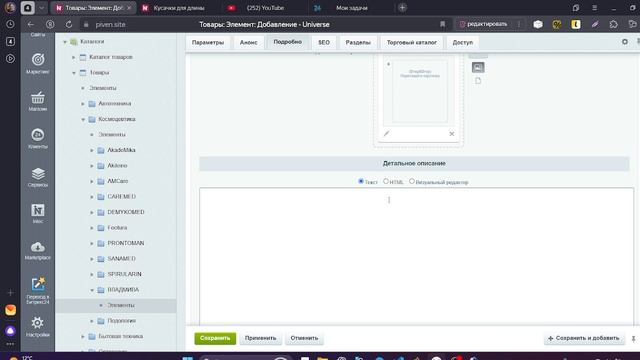640x360 pixels.
Task: Collapse the Товары tree node
Action: pos(74,73)
